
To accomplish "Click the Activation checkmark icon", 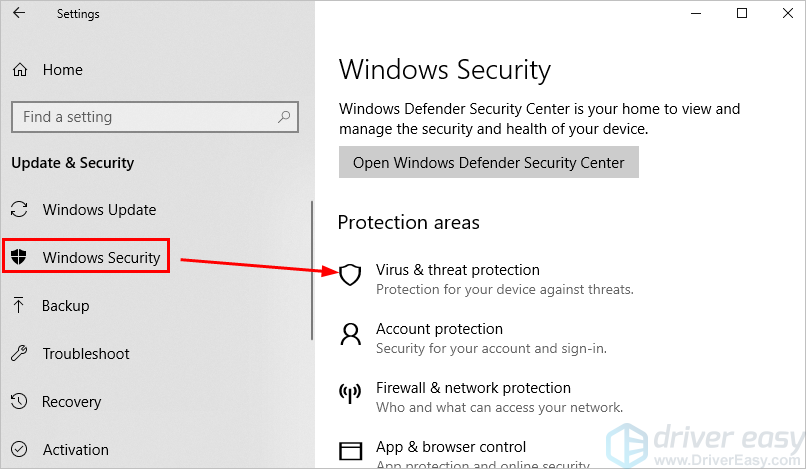I will tap(19, 450).
